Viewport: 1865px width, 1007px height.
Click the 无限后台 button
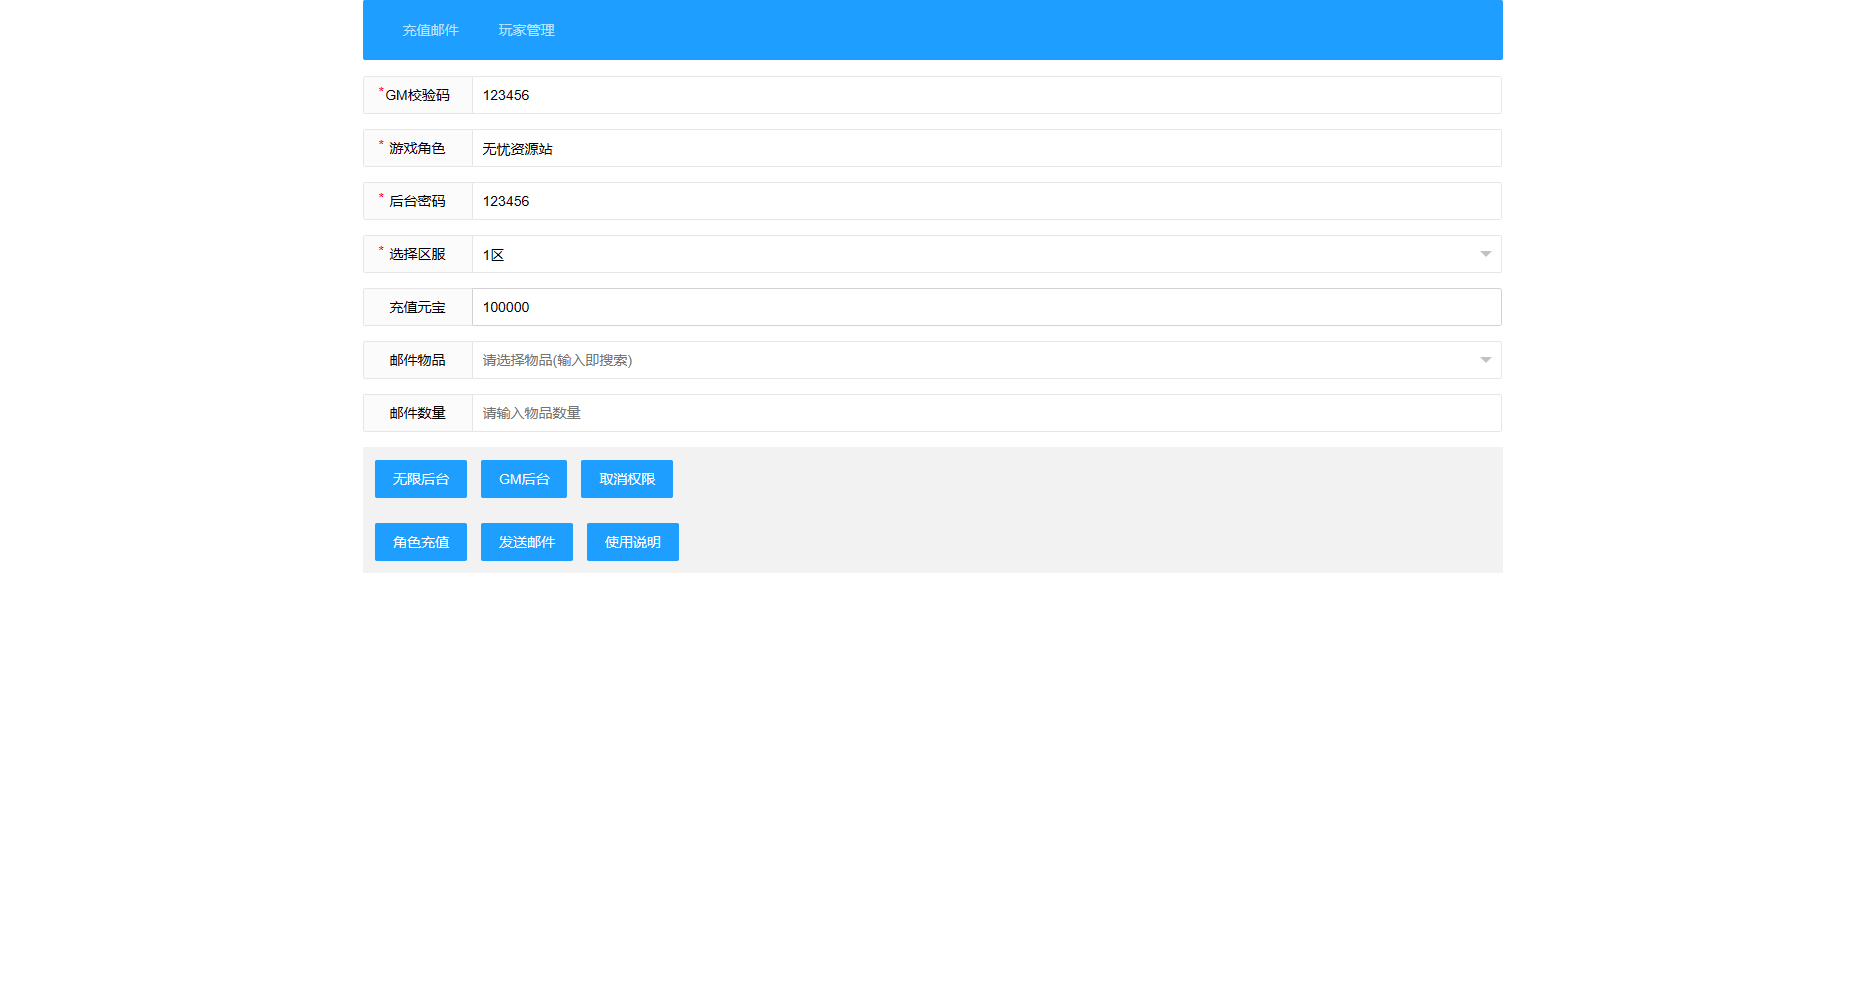pyautogui.click(x=421, y=479)
